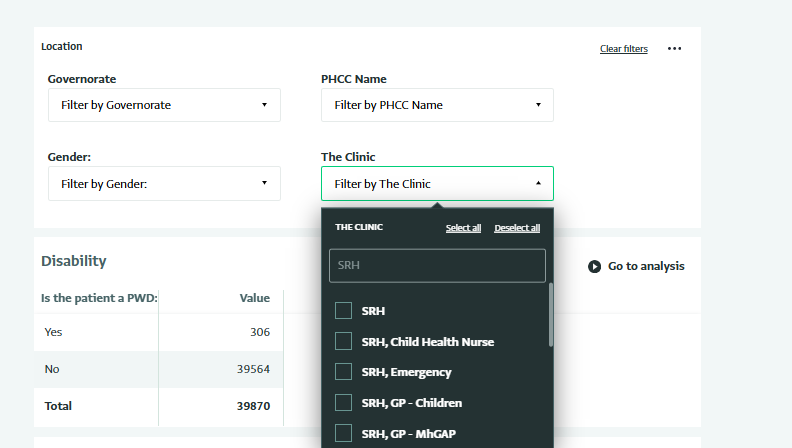The image size is (792, 448).
Task: Click the Go to analysis play icon
Action: [x=595, y=266]
